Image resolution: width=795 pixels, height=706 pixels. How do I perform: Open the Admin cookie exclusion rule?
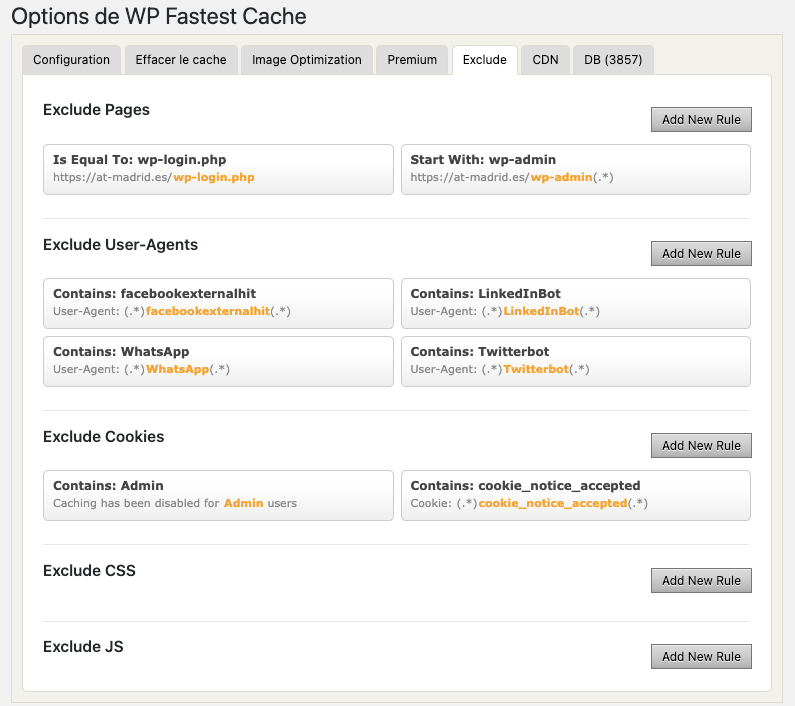coord(218,495)
